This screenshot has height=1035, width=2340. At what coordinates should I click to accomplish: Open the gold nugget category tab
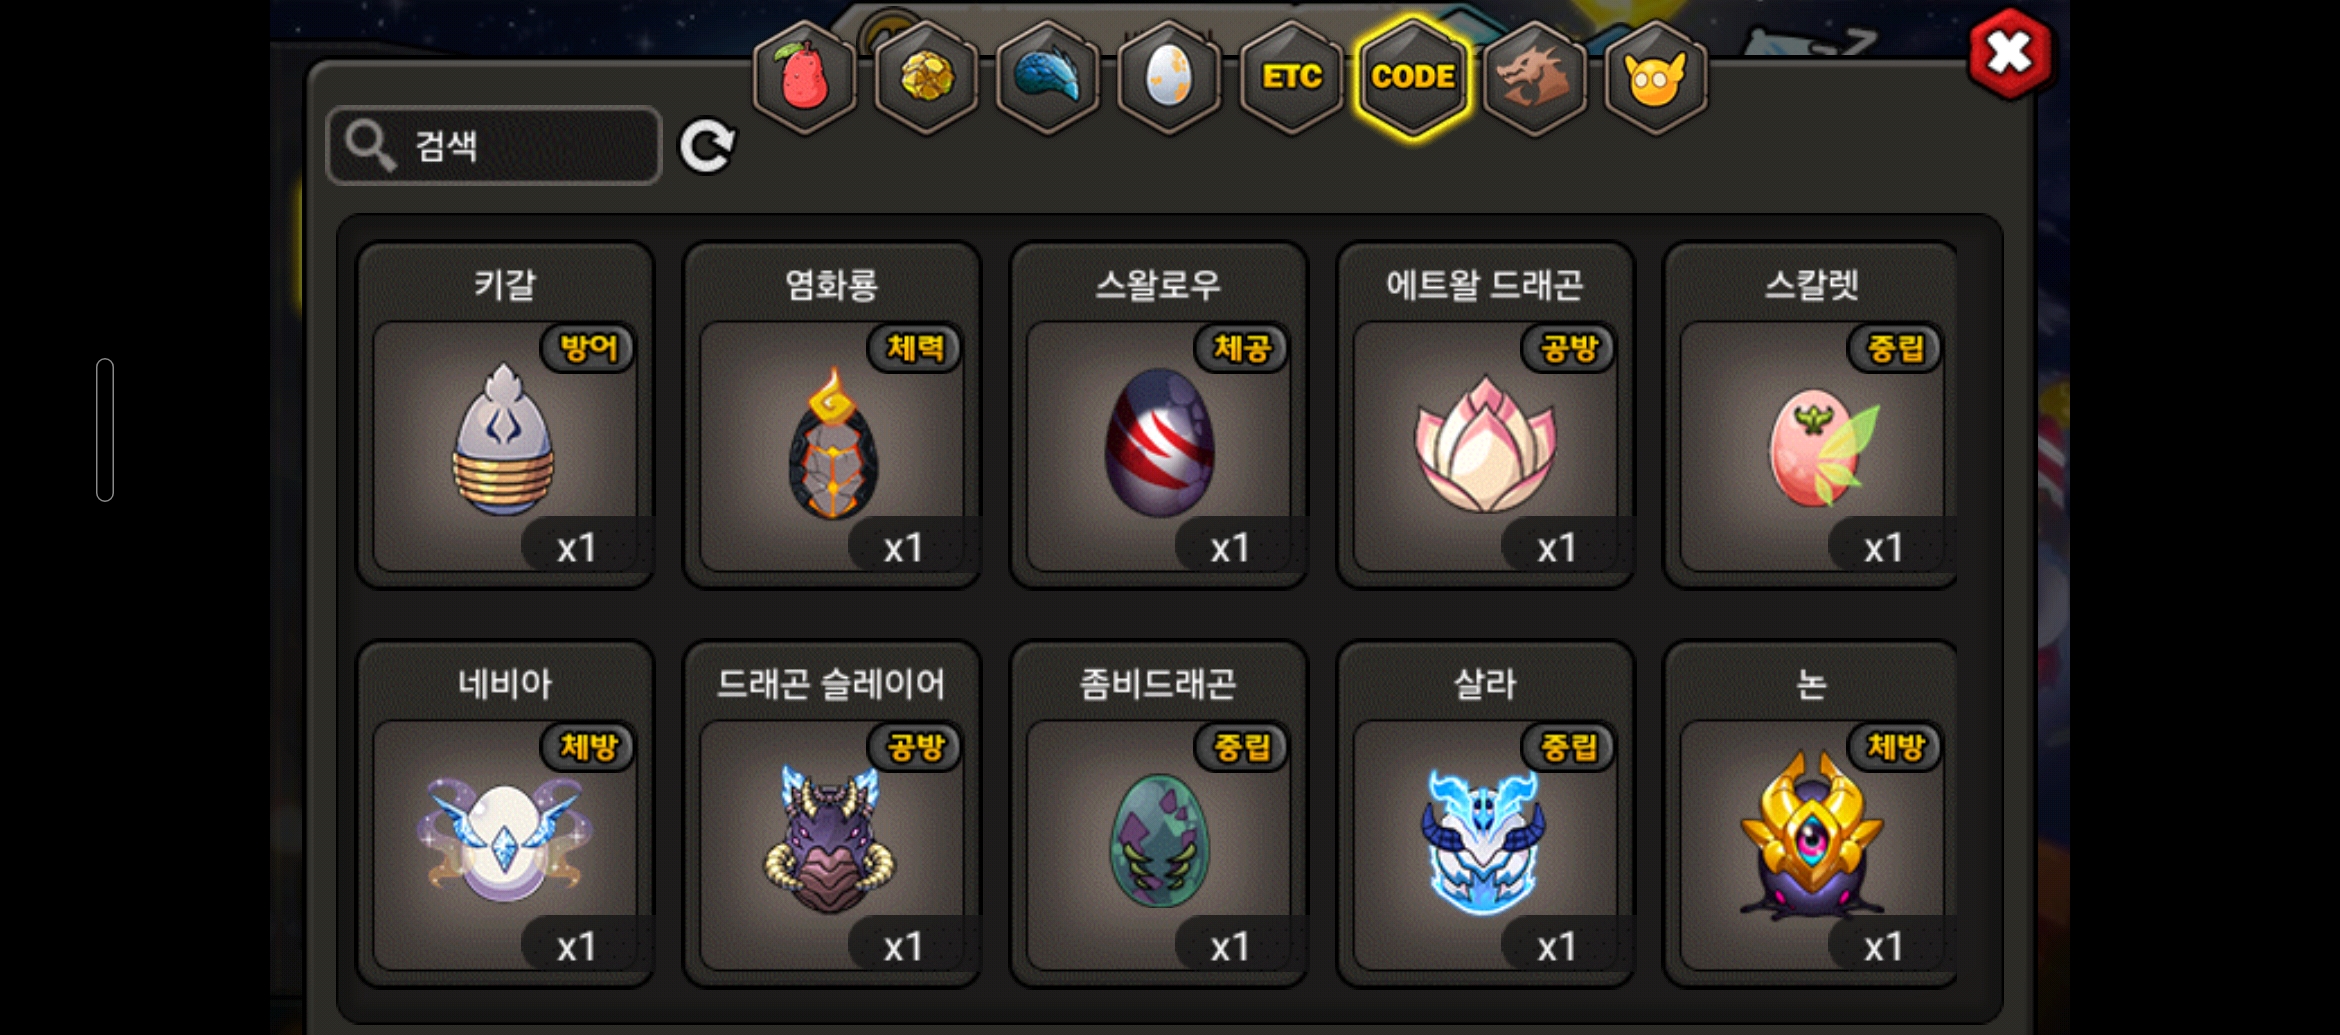(x=927, y=78)
